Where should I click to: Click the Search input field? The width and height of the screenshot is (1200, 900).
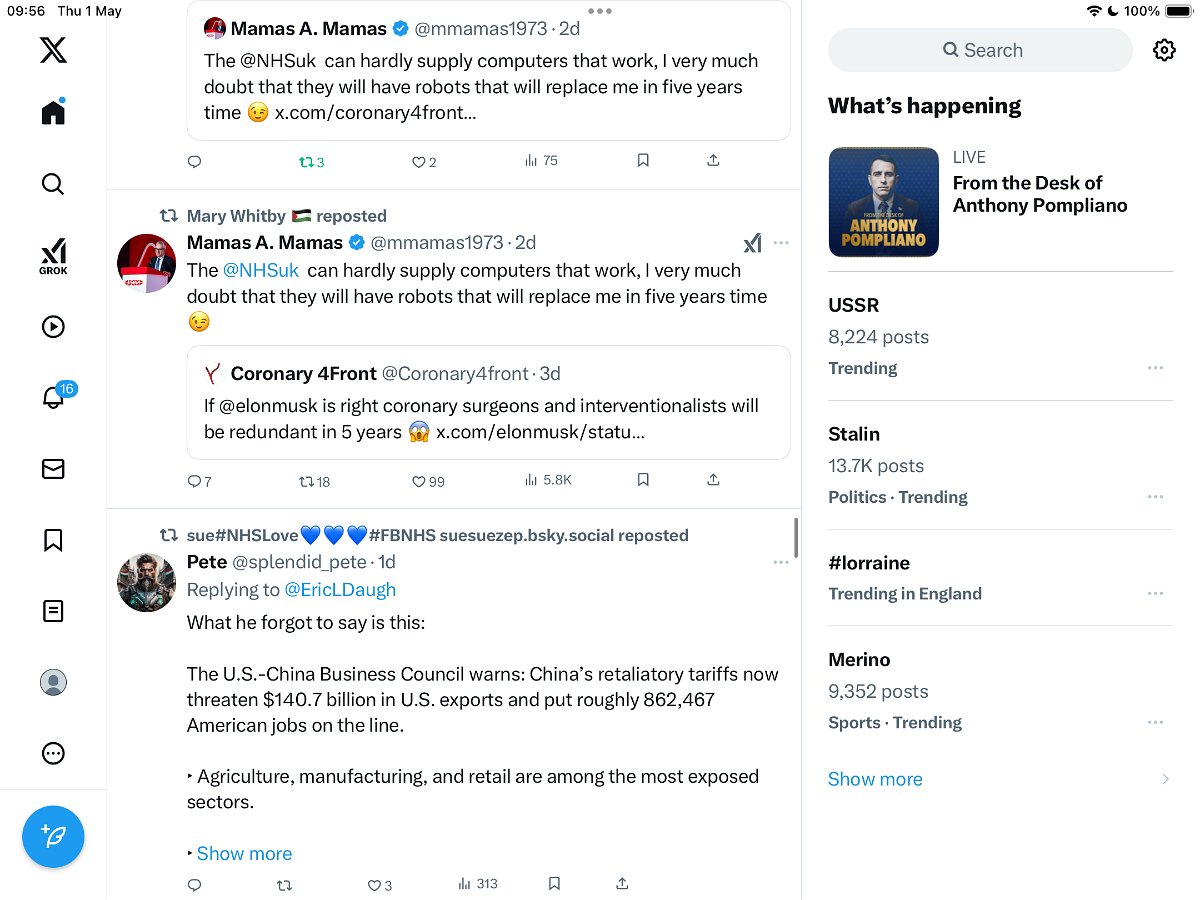coord(980,50)
